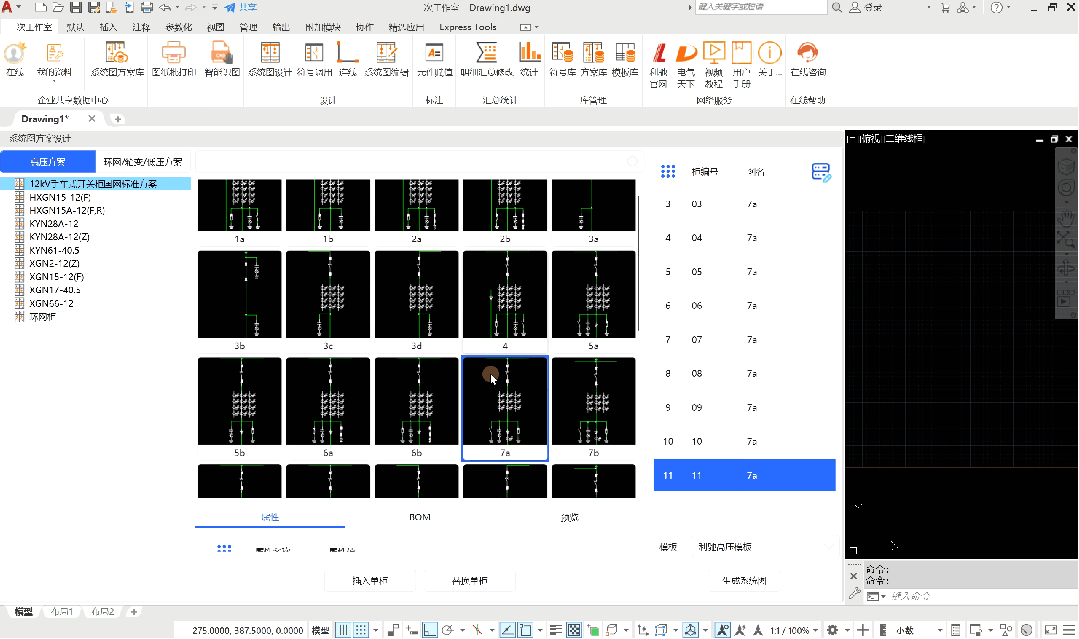Click the search magnifier icon in title bar
Viewport: 1079px width, 639px height.
[837, 8]
